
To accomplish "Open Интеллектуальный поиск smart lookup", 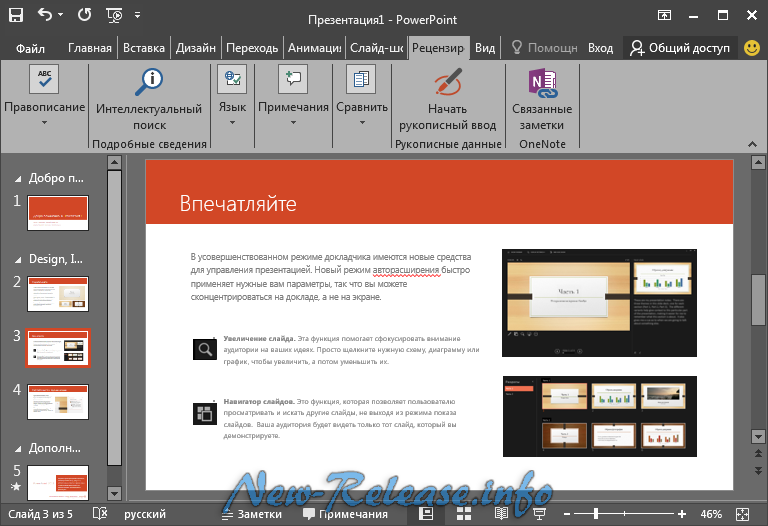I will coord(149,80).
